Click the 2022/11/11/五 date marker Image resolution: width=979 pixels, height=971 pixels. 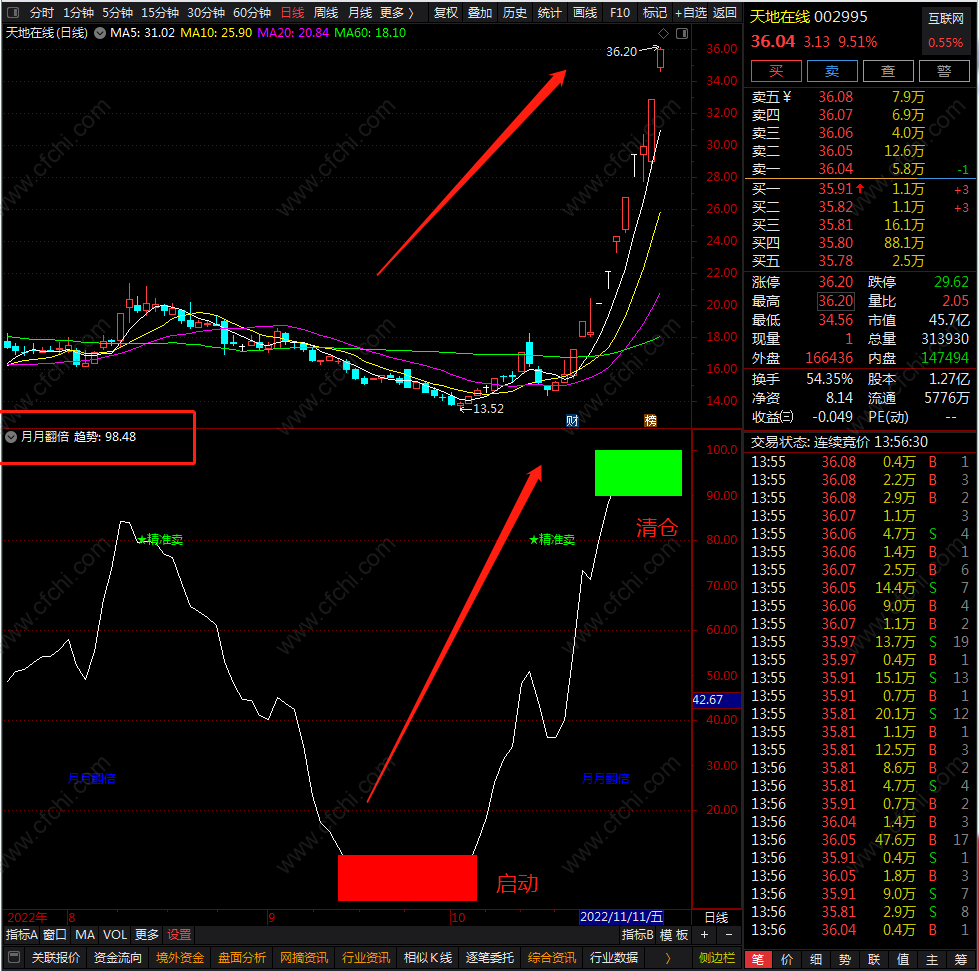(x=621, y=917)
